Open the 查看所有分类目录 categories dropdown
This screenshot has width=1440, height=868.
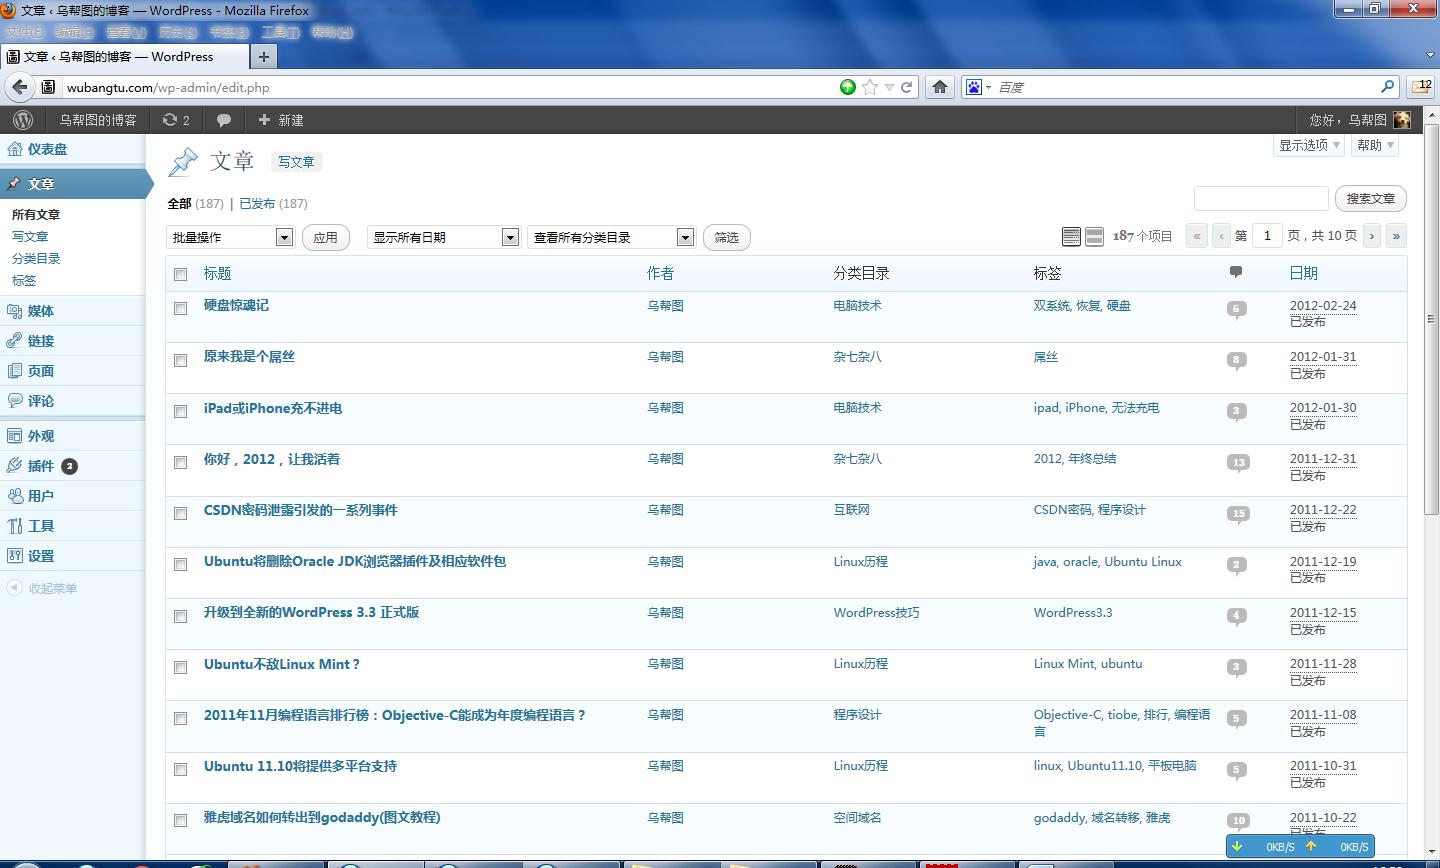(611, 237)
